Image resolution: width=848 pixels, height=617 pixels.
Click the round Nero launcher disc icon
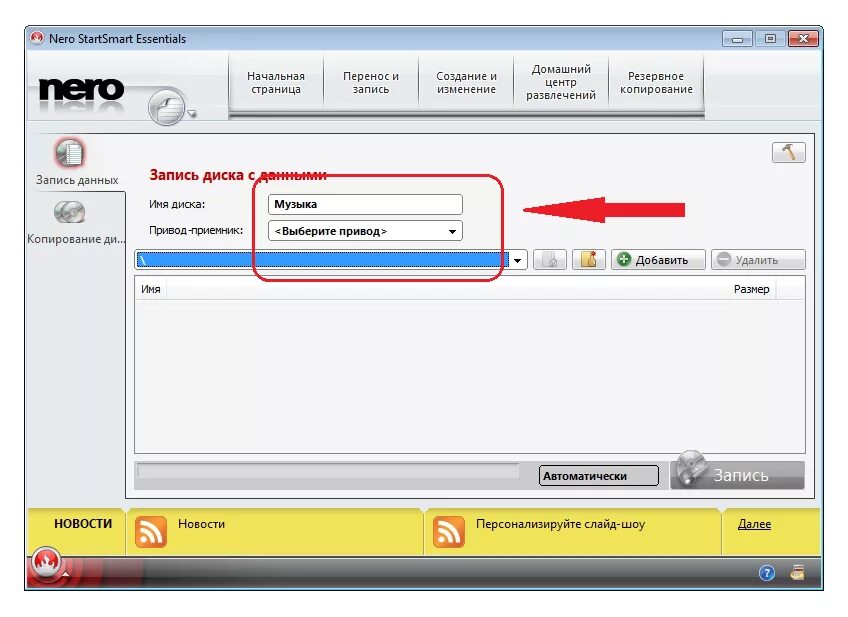click(x=167, y=107)
